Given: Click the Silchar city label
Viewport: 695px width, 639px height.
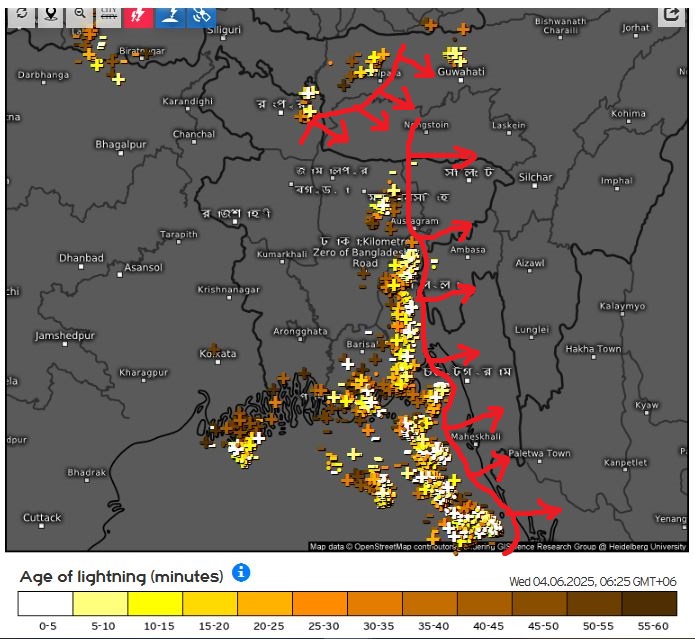Looking at the screenshot, I should click(x=535, y=177).
